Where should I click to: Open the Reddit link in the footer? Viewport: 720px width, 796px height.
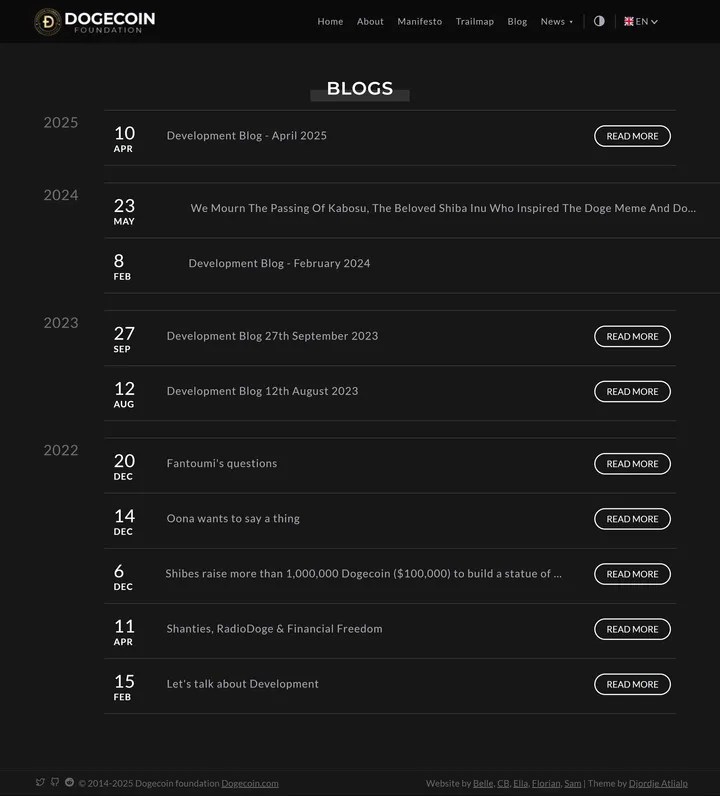[69, 782]
